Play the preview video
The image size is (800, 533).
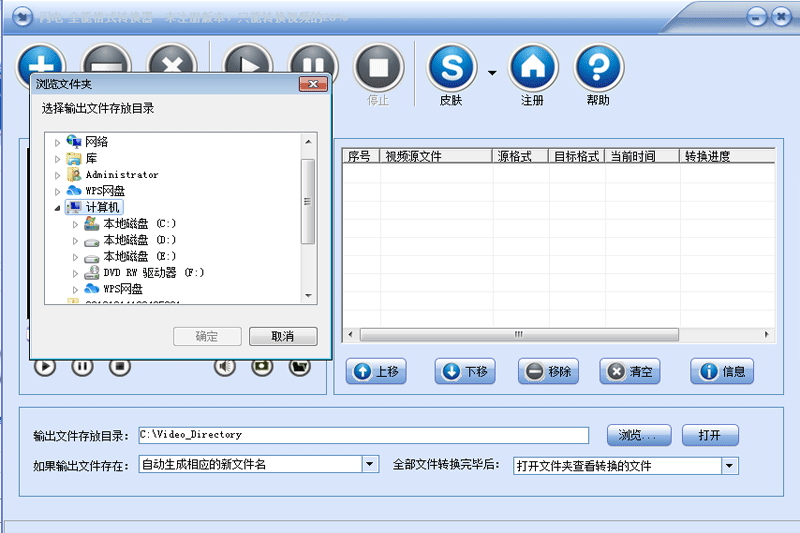point(45,367)
